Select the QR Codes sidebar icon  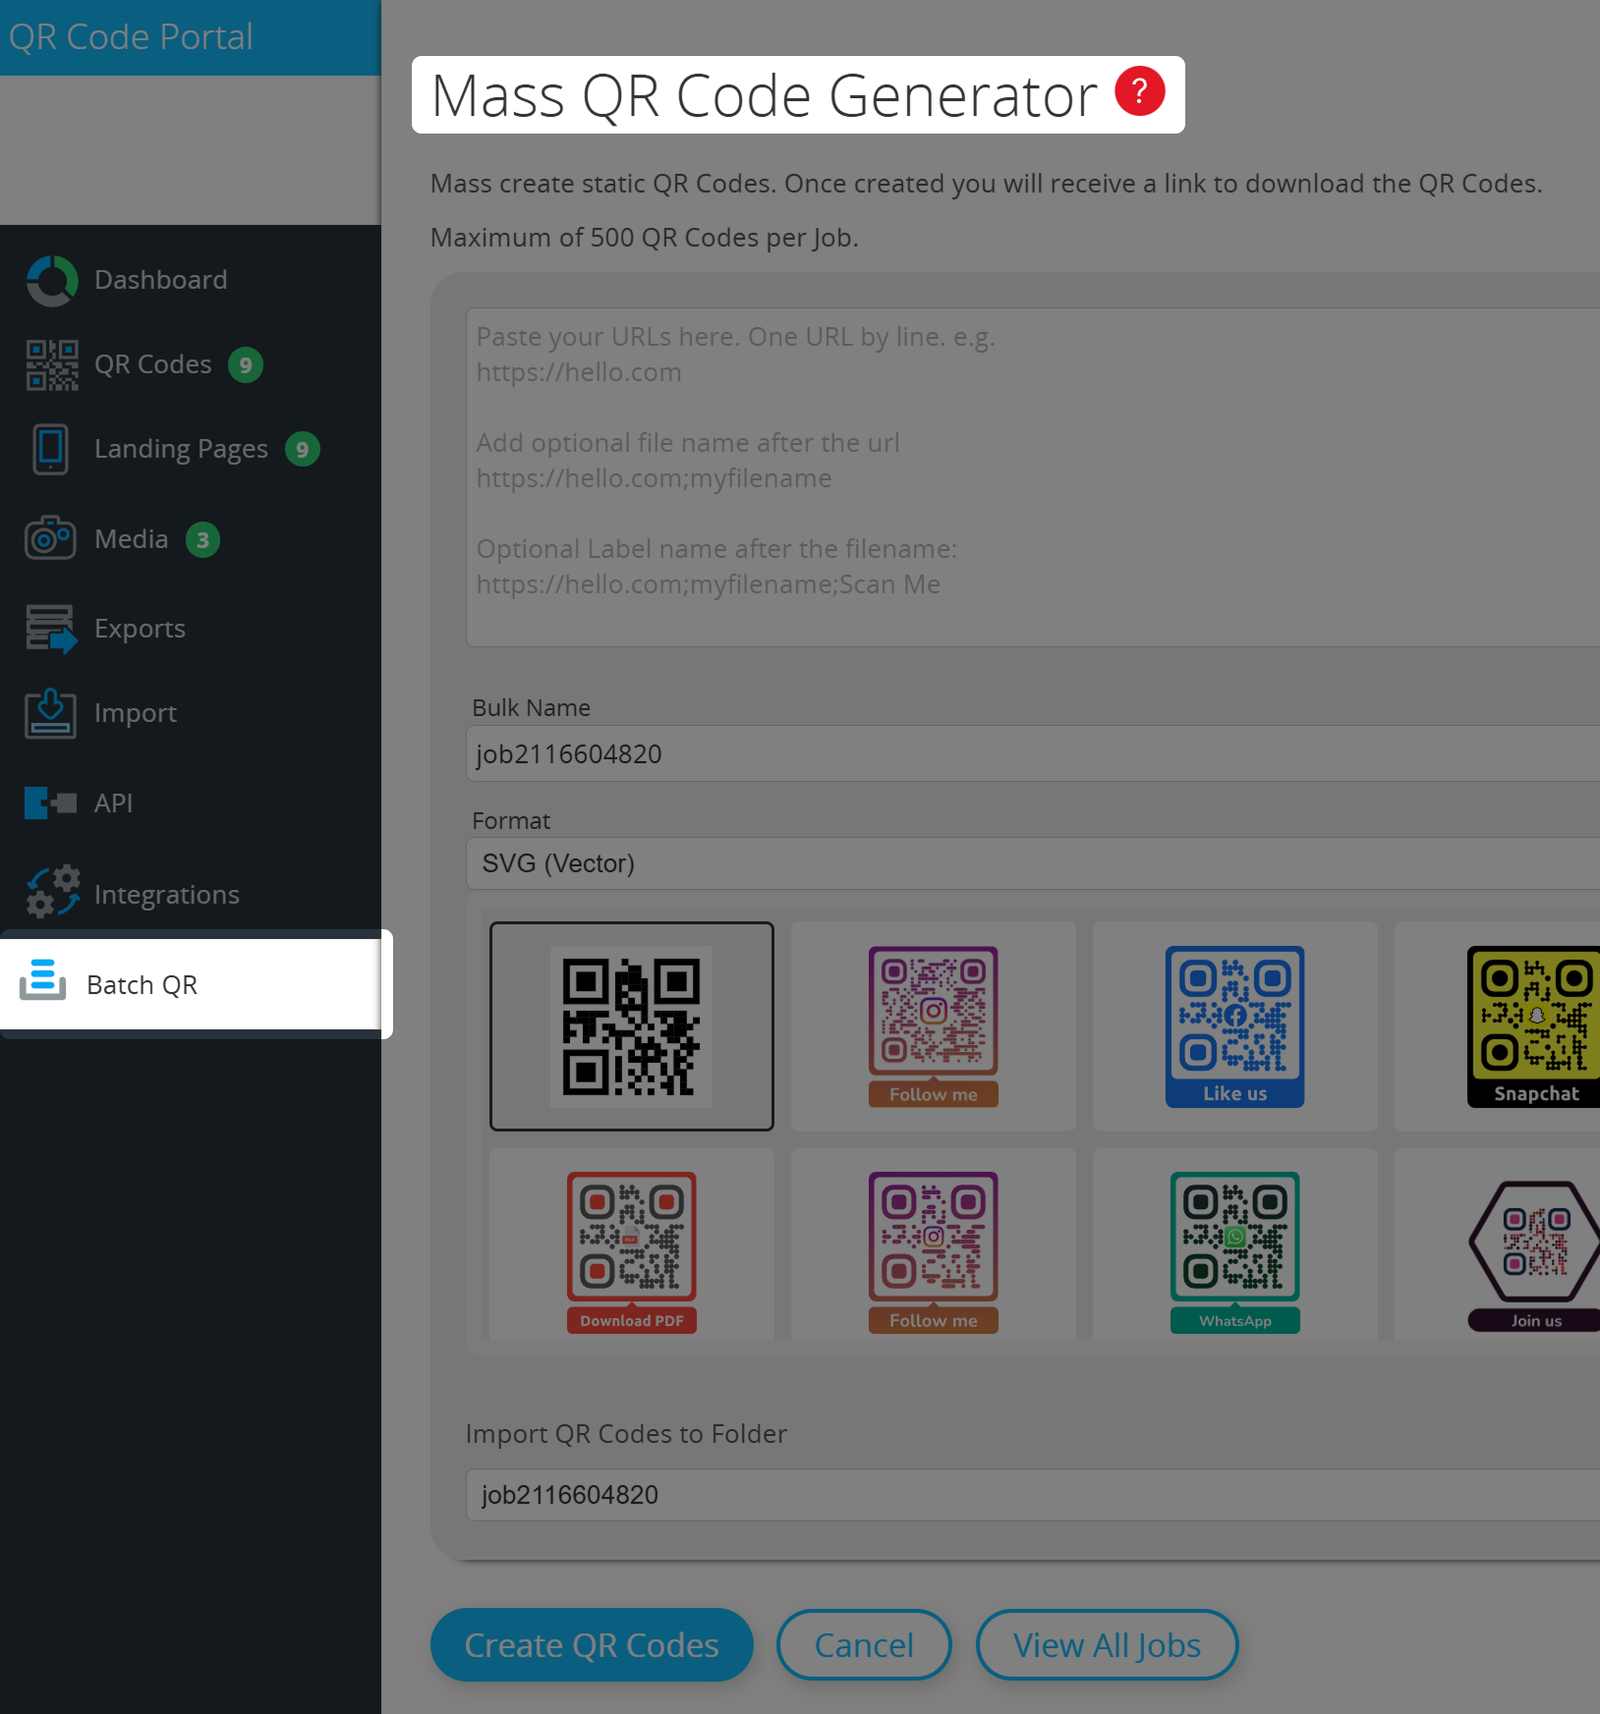(x=50, y=364)
